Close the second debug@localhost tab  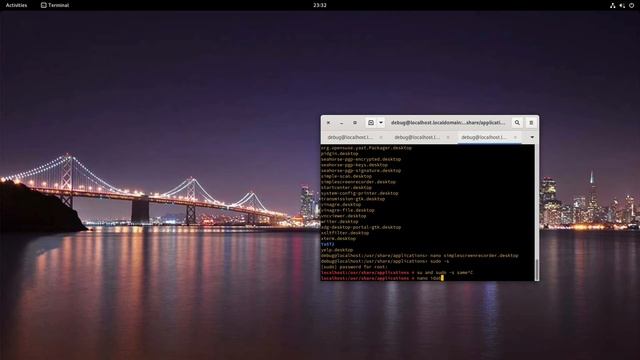coord(448,137)
